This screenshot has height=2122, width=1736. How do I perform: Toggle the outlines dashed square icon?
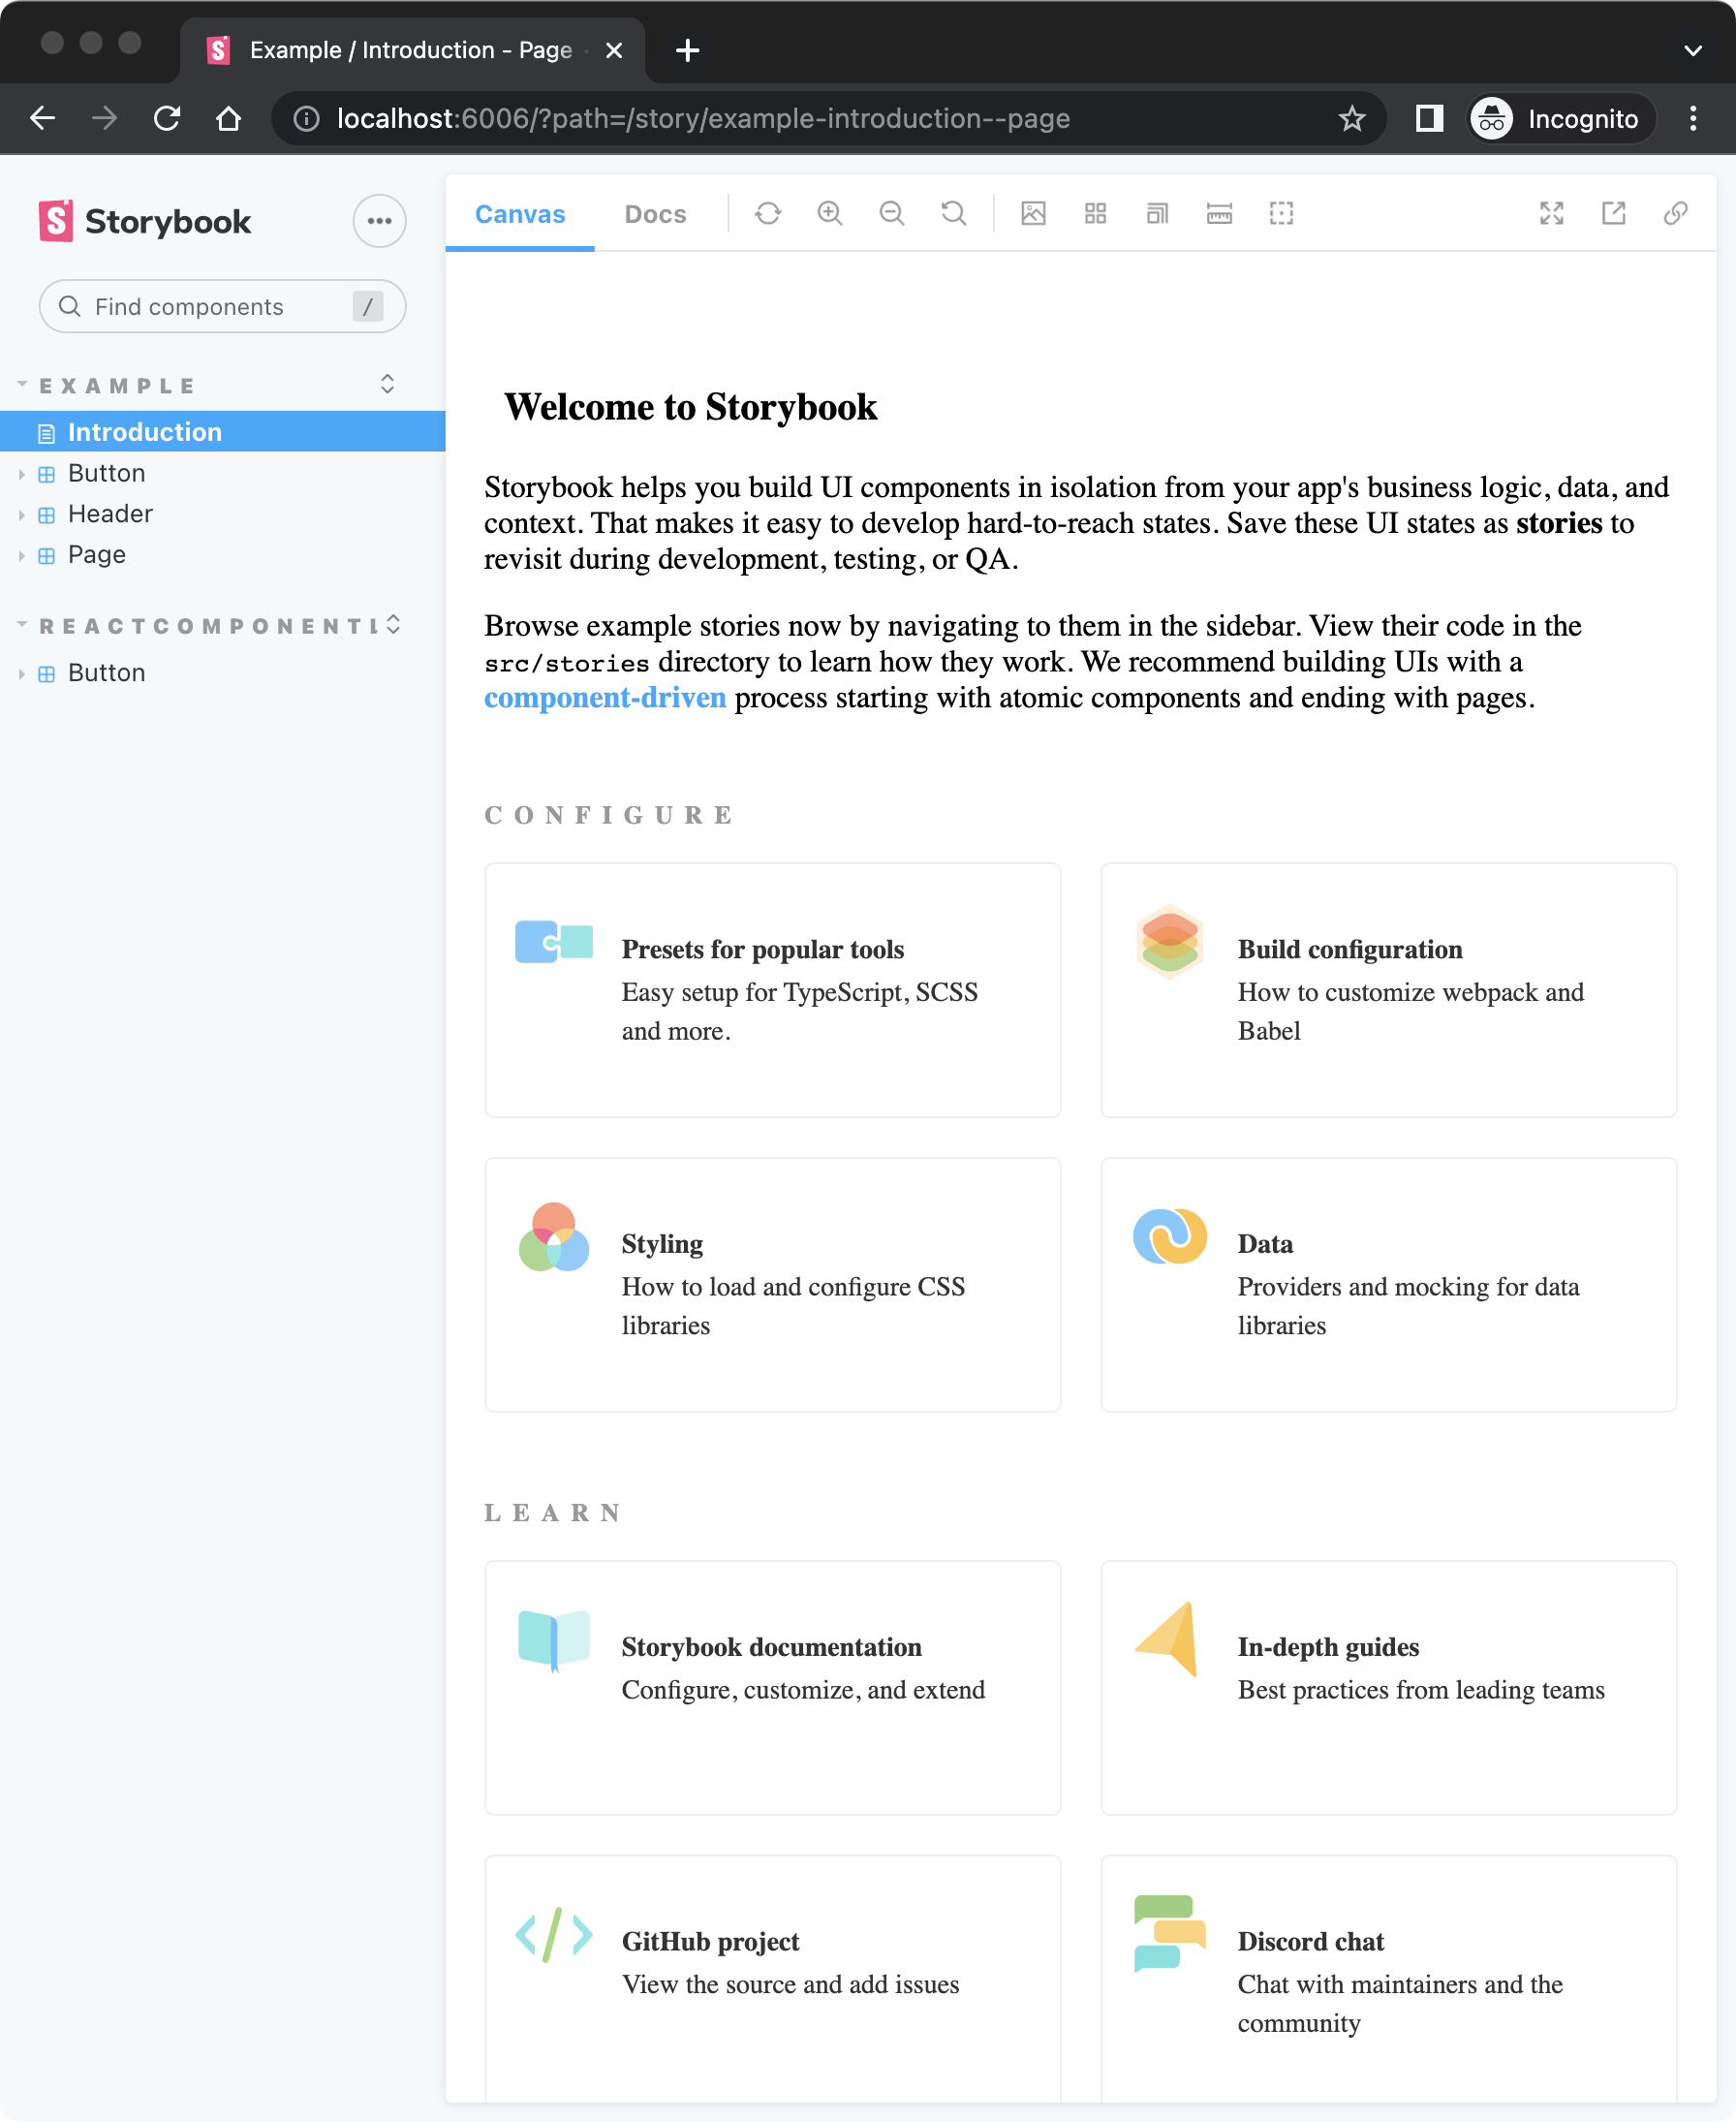1281,213
